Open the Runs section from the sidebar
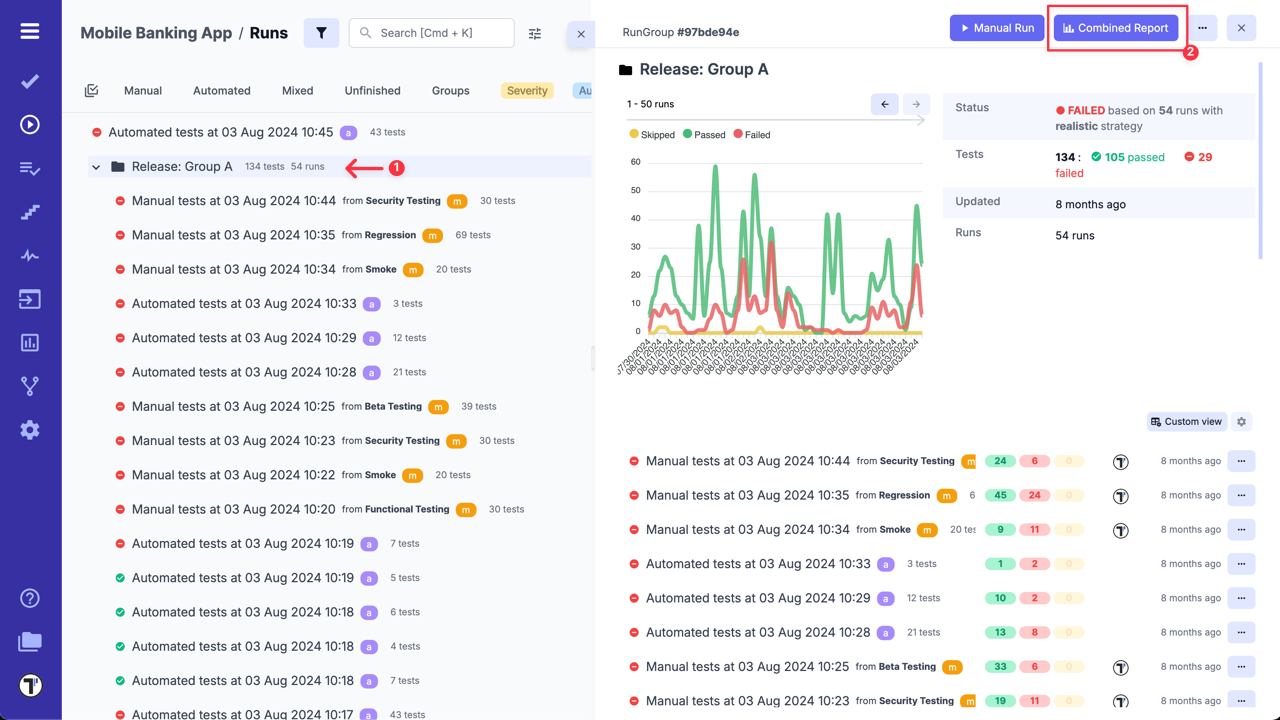Screen dimensions: 1280x720 [29, 124]
